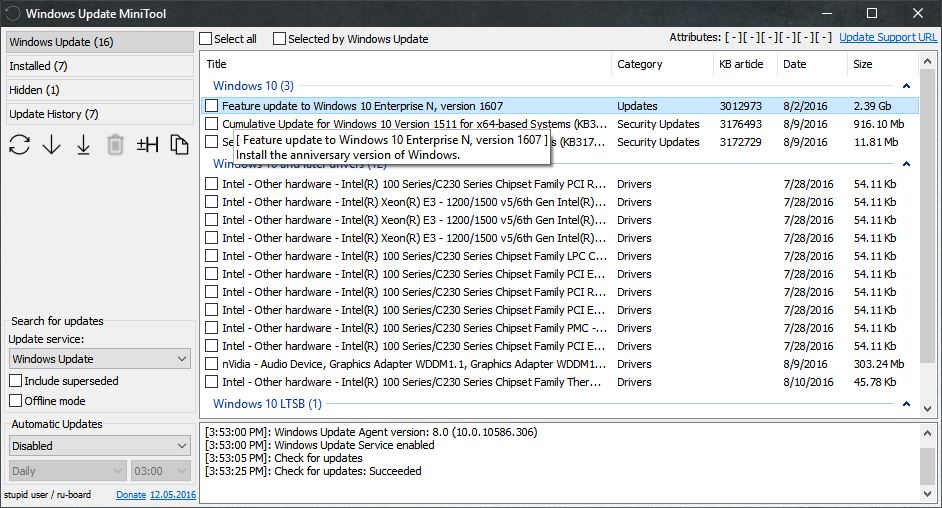The image size is (942, 508).
Task: Tick the Select all checkbox
Action: pos(206,39)
